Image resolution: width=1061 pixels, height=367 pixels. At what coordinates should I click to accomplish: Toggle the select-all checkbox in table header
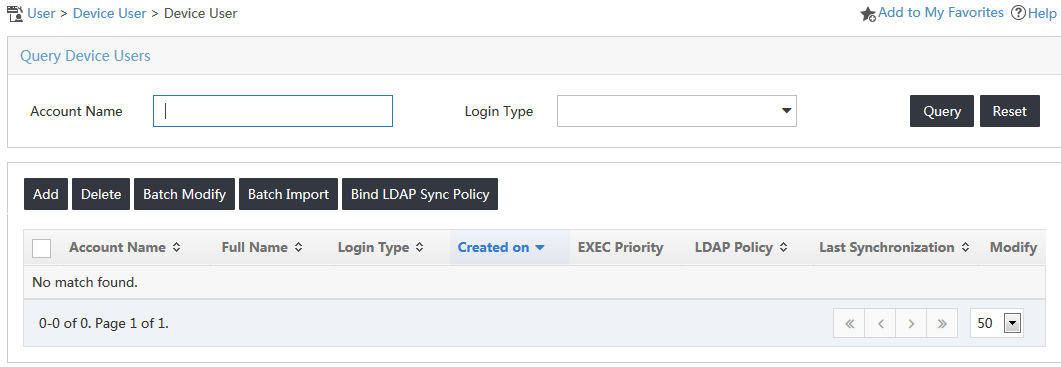point(41,248)
